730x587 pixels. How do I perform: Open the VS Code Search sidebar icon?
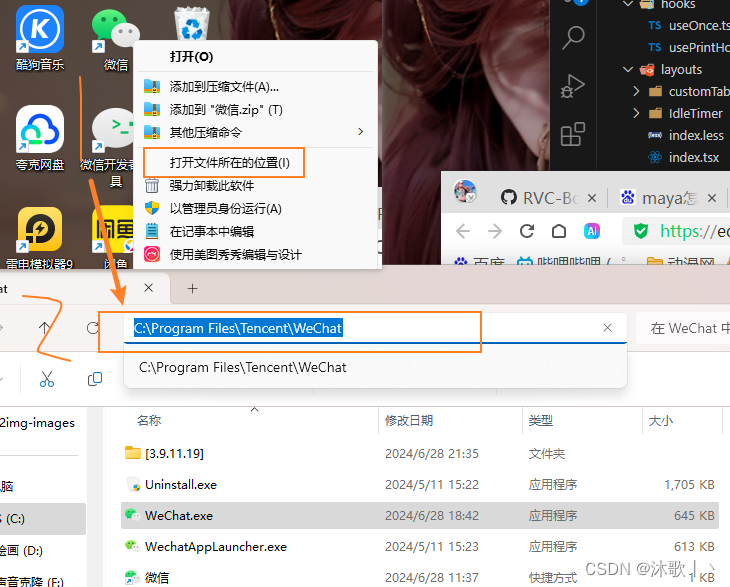click(573, 38)
